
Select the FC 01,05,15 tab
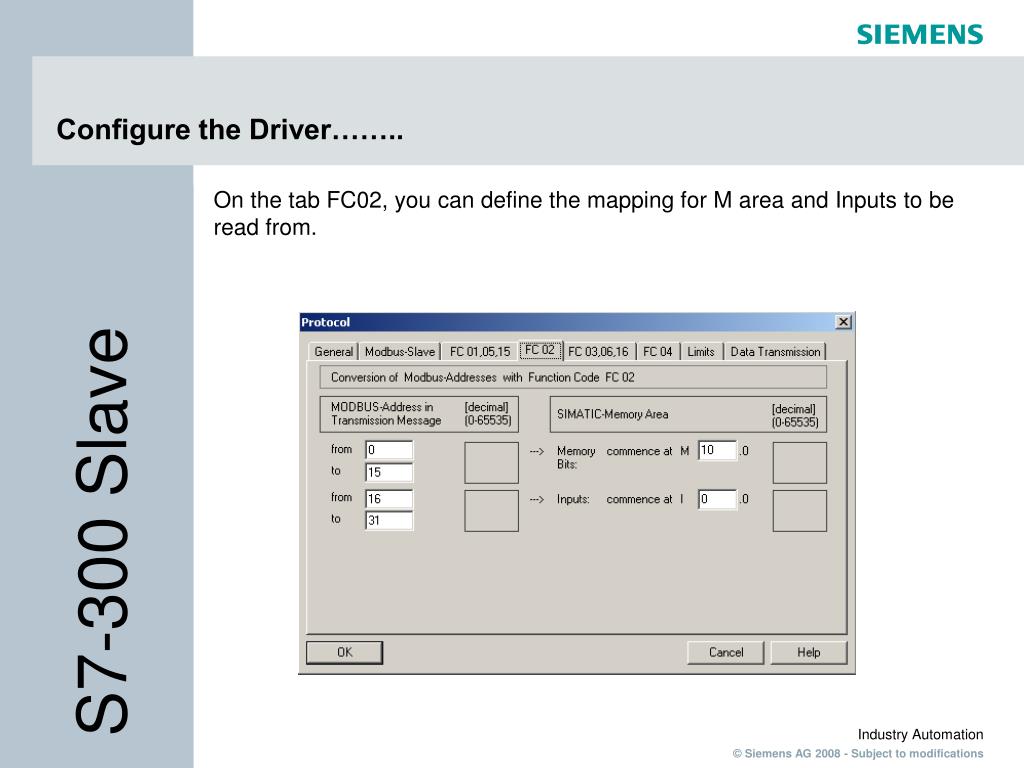(x=479, y=351)
